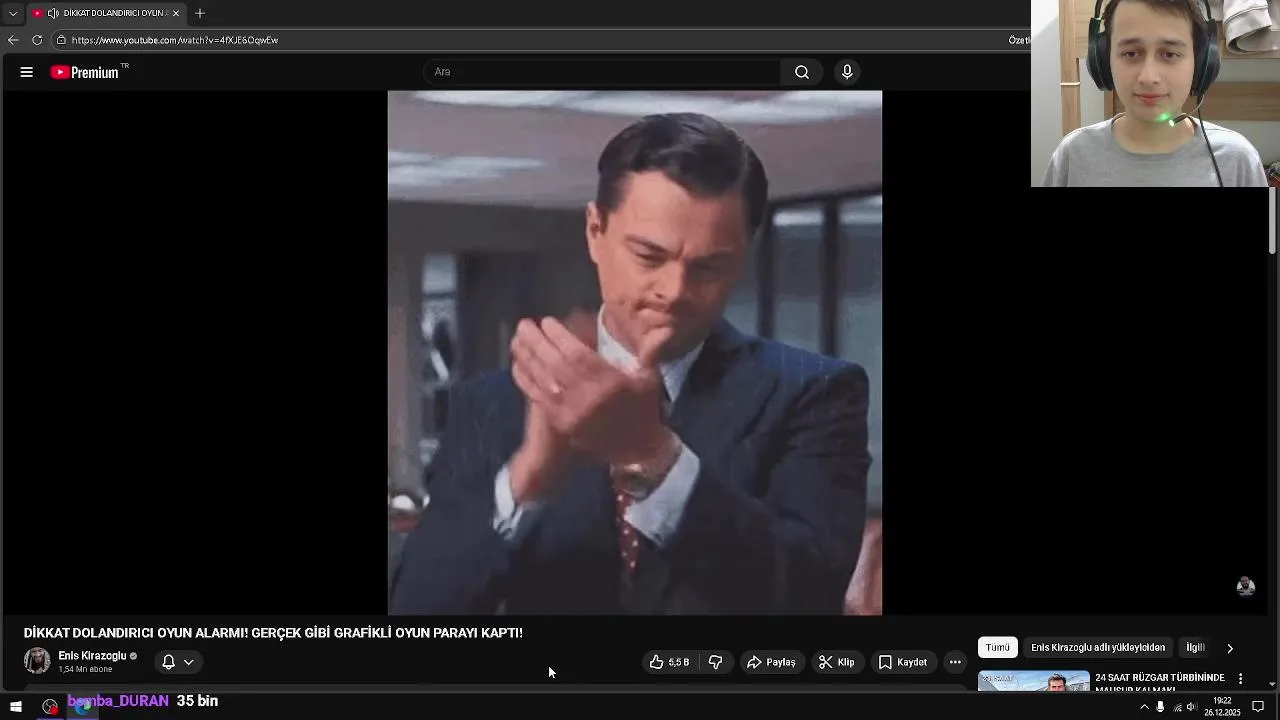This screenshot has width=1280, height=720.
Task: Select the browser address bar URL
Action: 175,40
